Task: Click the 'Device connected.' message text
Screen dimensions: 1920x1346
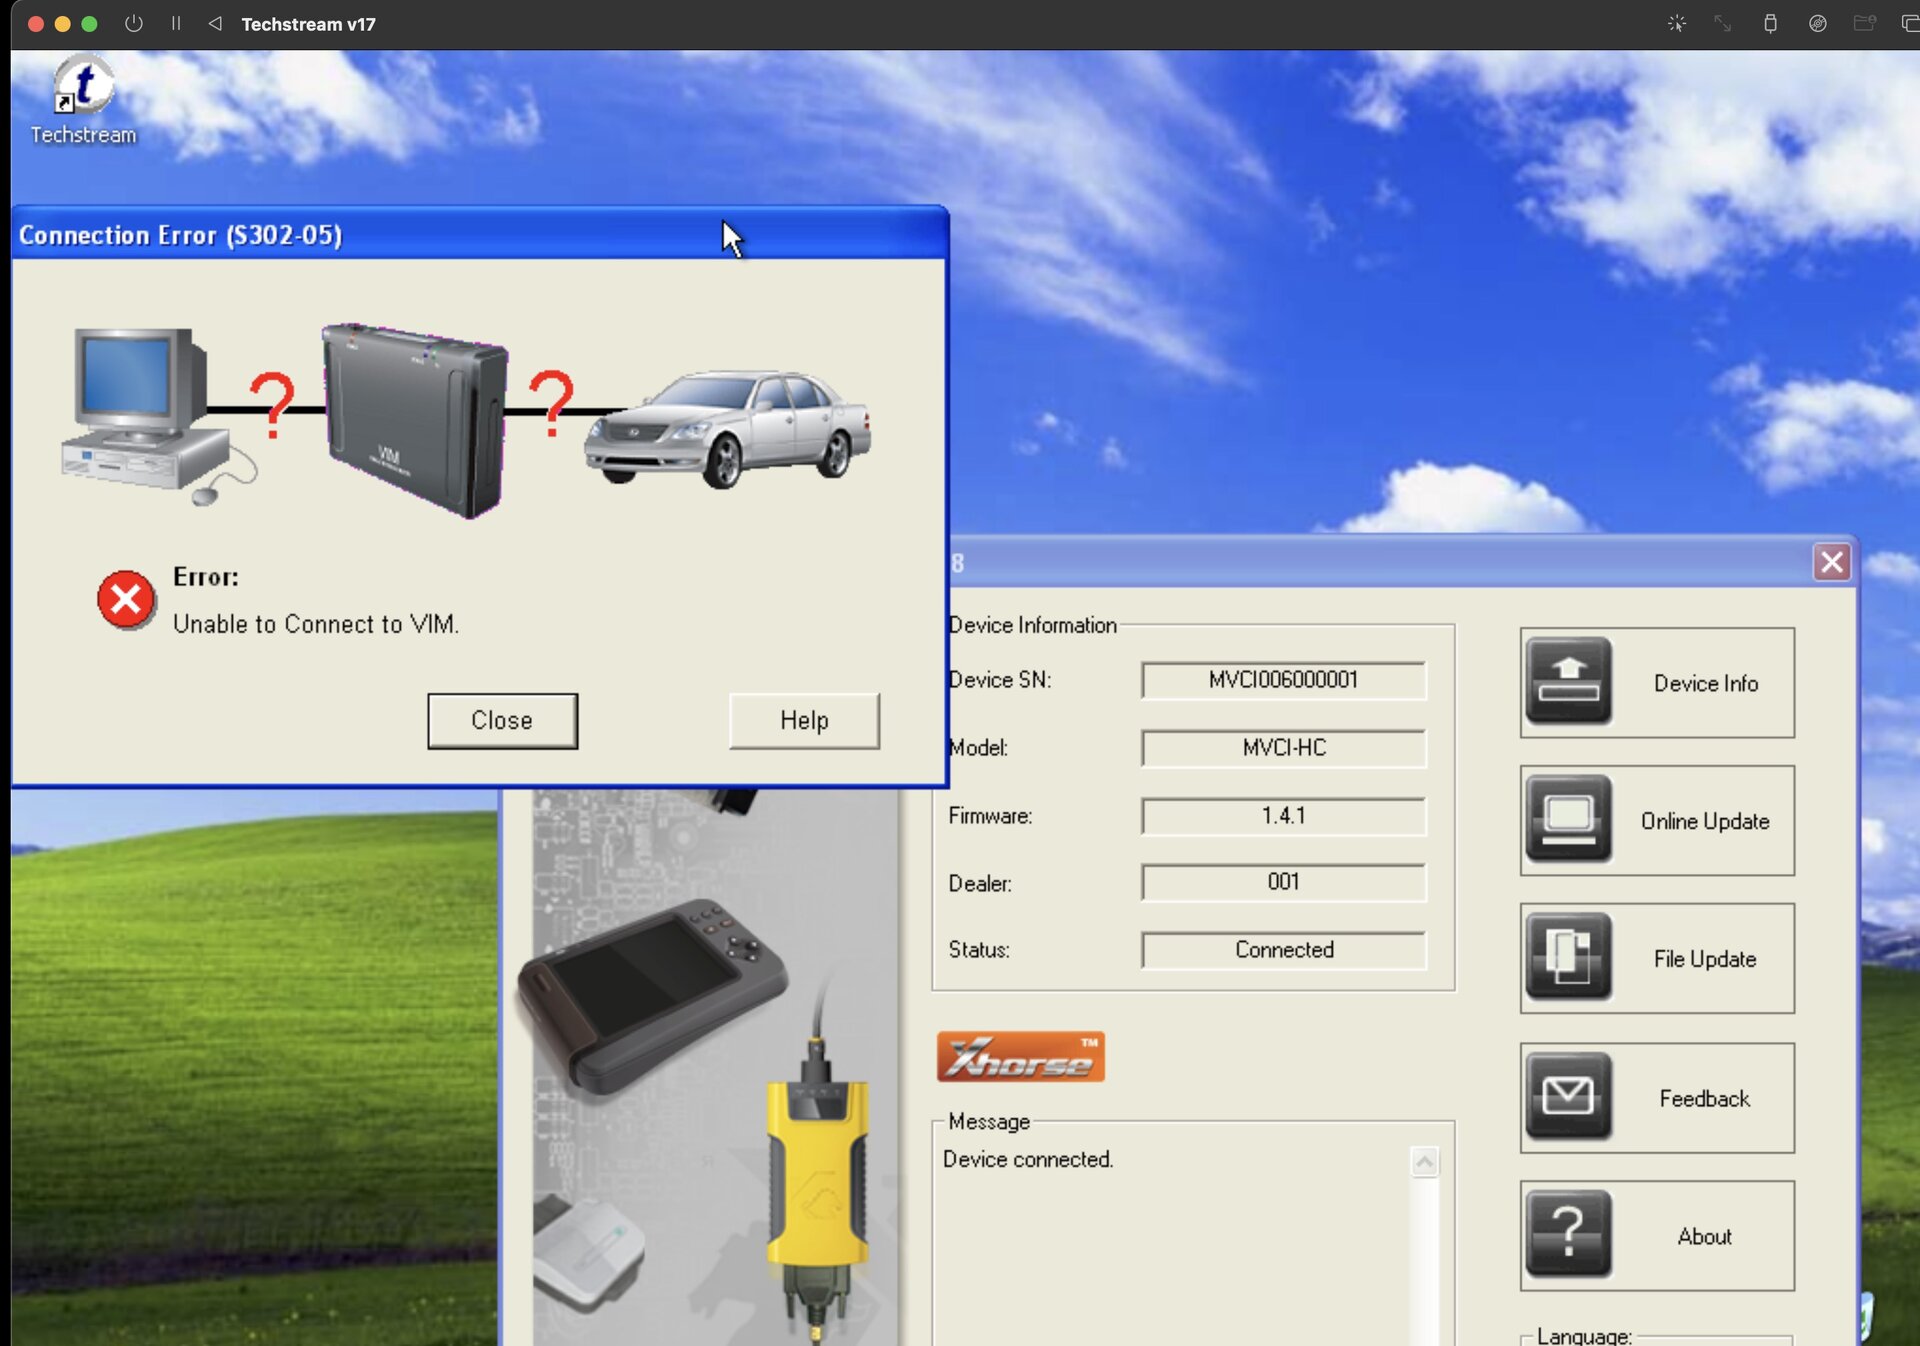Action: tap(1027, 1159)
